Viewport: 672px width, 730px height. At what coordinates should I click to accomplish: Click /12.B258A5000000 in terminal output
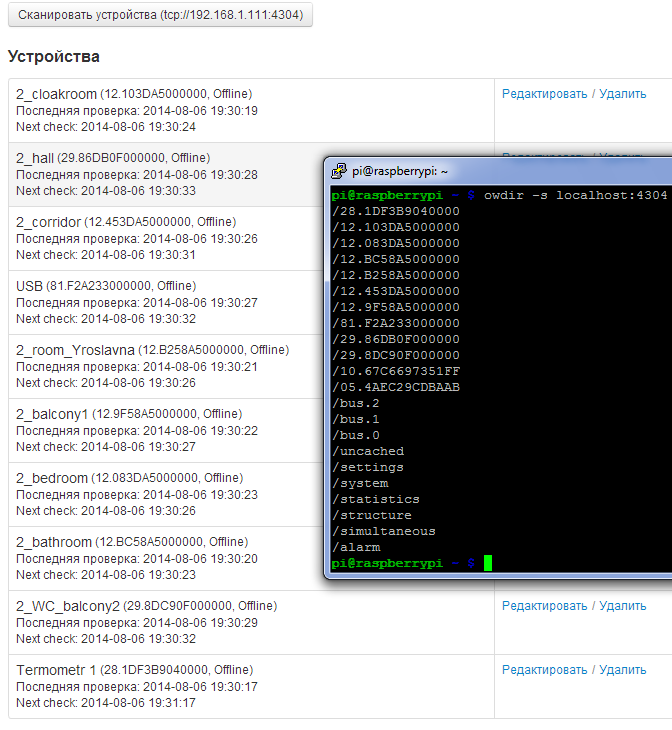click(x=396, y=275)
